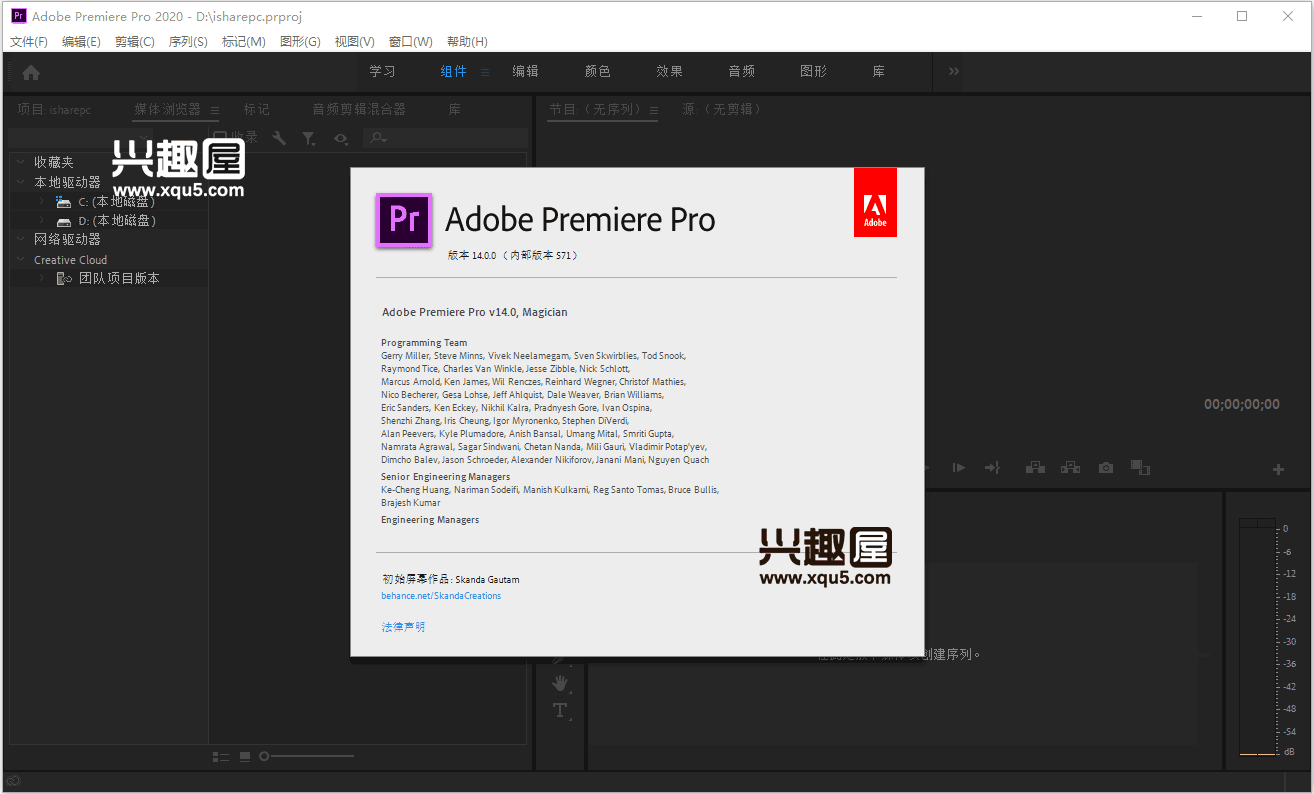The width and height of the screenshot is (1314, 794).
Task: Switch to the 音频 workspace
Action: (x=742, y=72)
